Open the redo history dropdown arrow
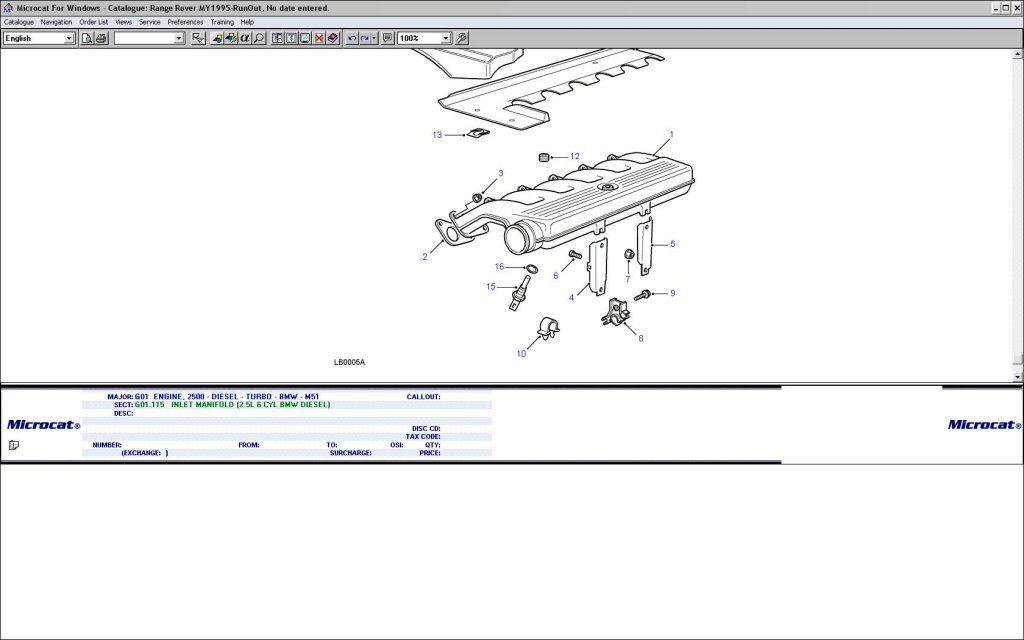 tap(374, 39)
